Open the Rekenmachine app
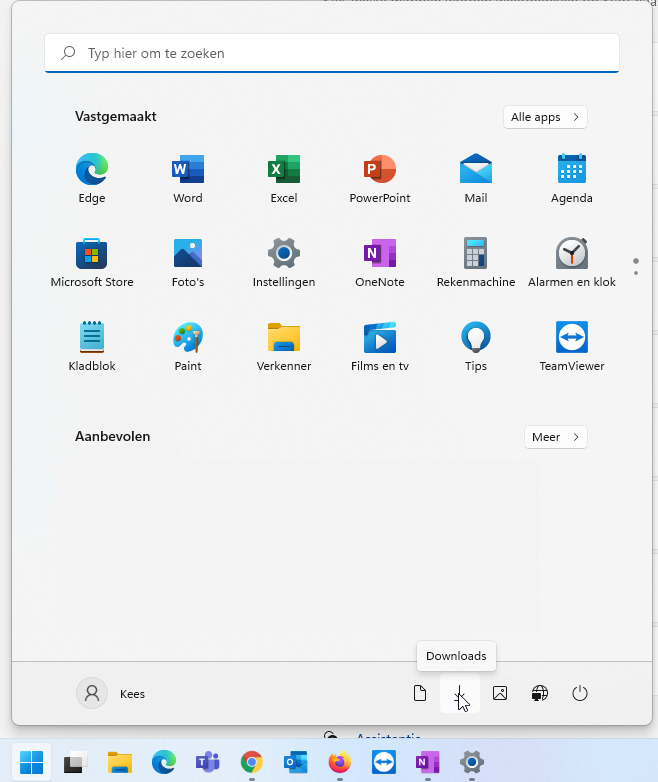This screenshot has height=782, width=658. (x=476, y=262)
